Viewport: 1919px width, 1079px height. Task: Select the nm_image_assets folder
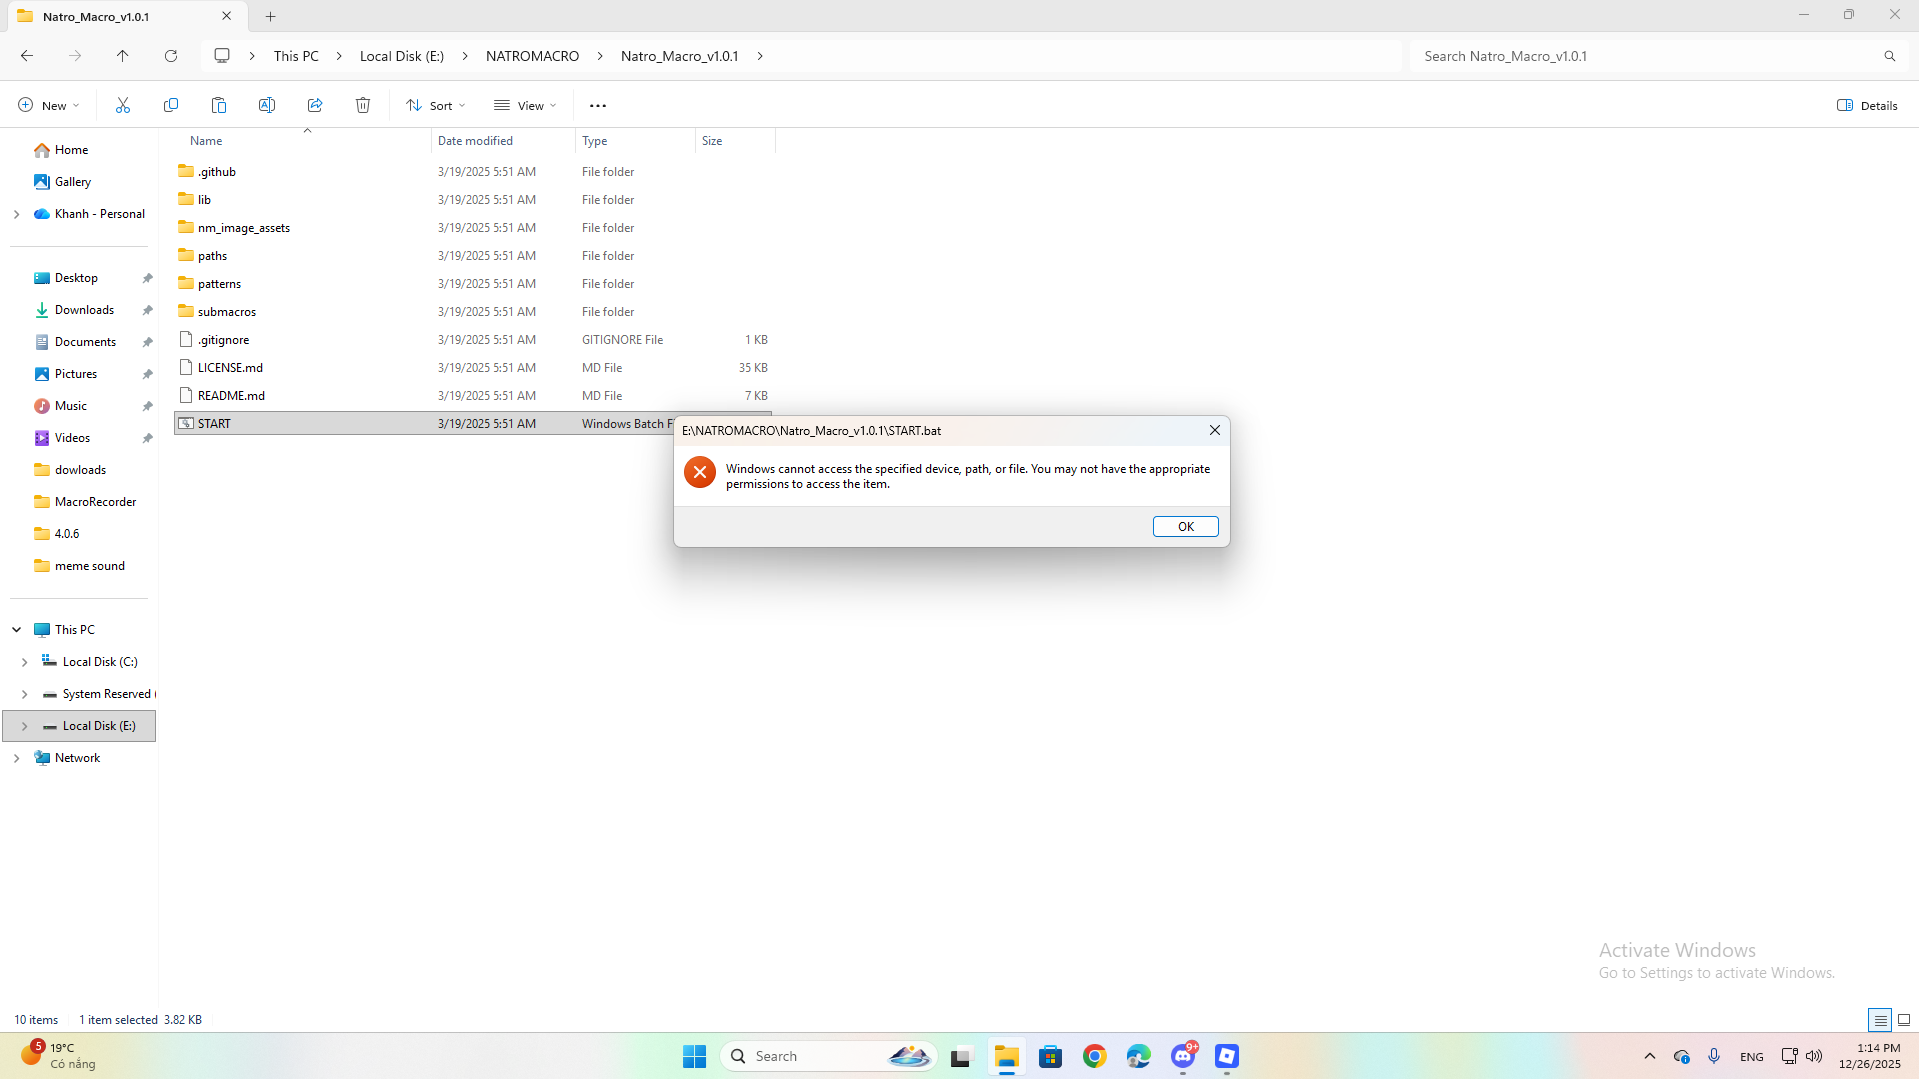[x=473, y=228]
